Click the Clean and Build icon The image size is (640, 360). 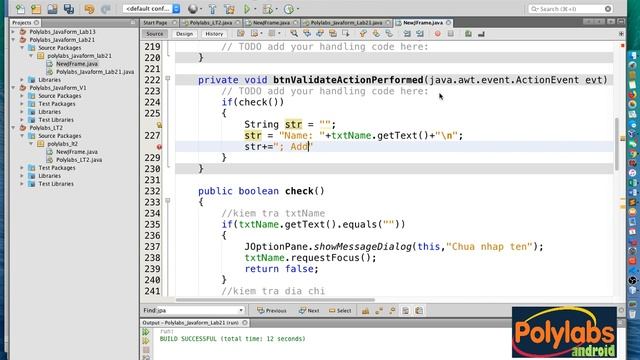point(229,9)
